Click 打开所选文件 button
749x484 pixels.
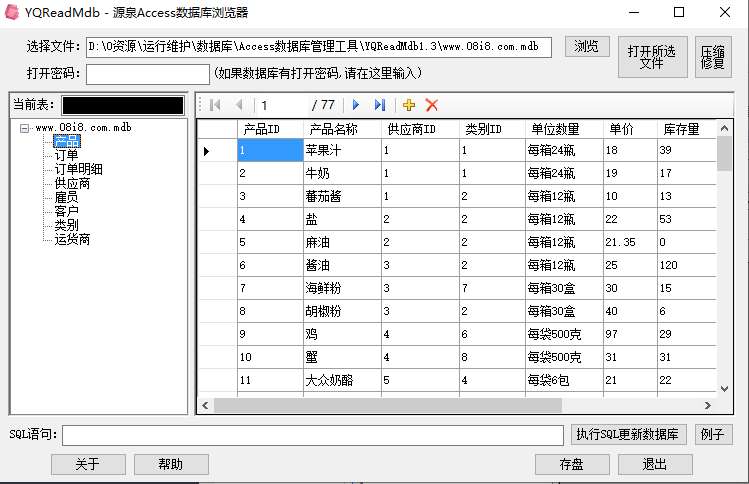point(653,57)
